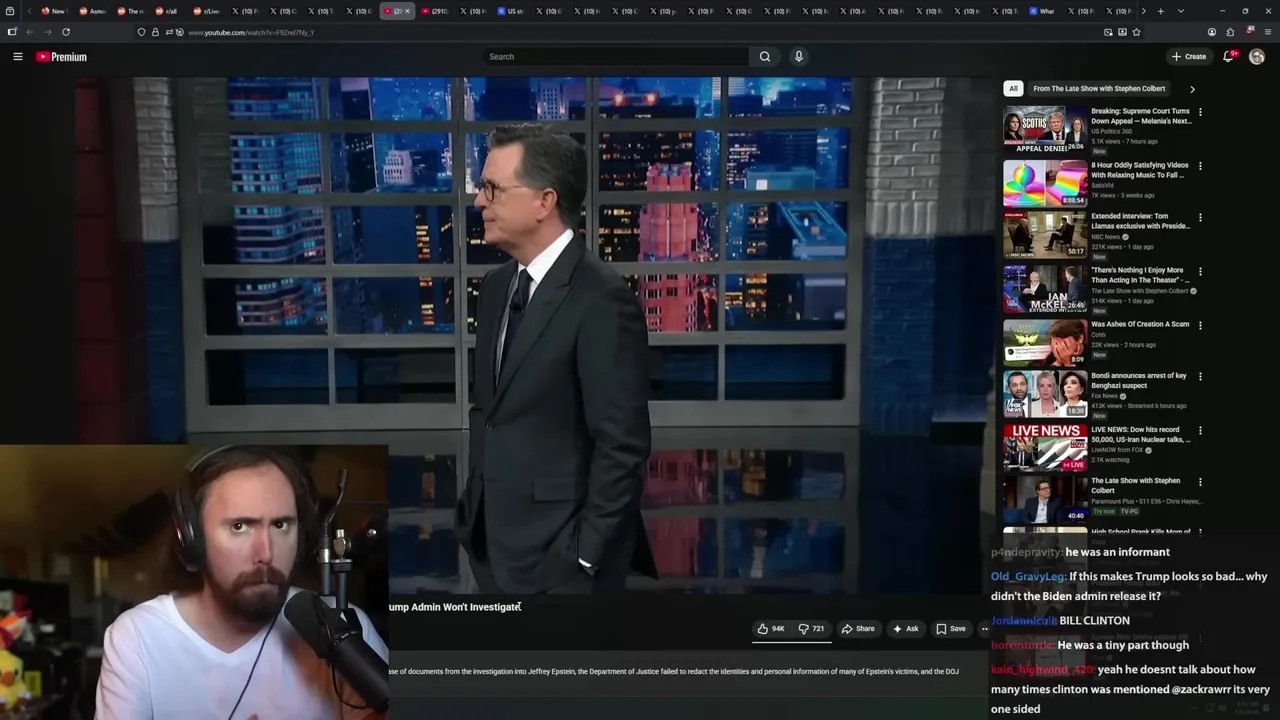Go back in browser history
This screenshot has height=720, width=1280.
click(30, 32)
